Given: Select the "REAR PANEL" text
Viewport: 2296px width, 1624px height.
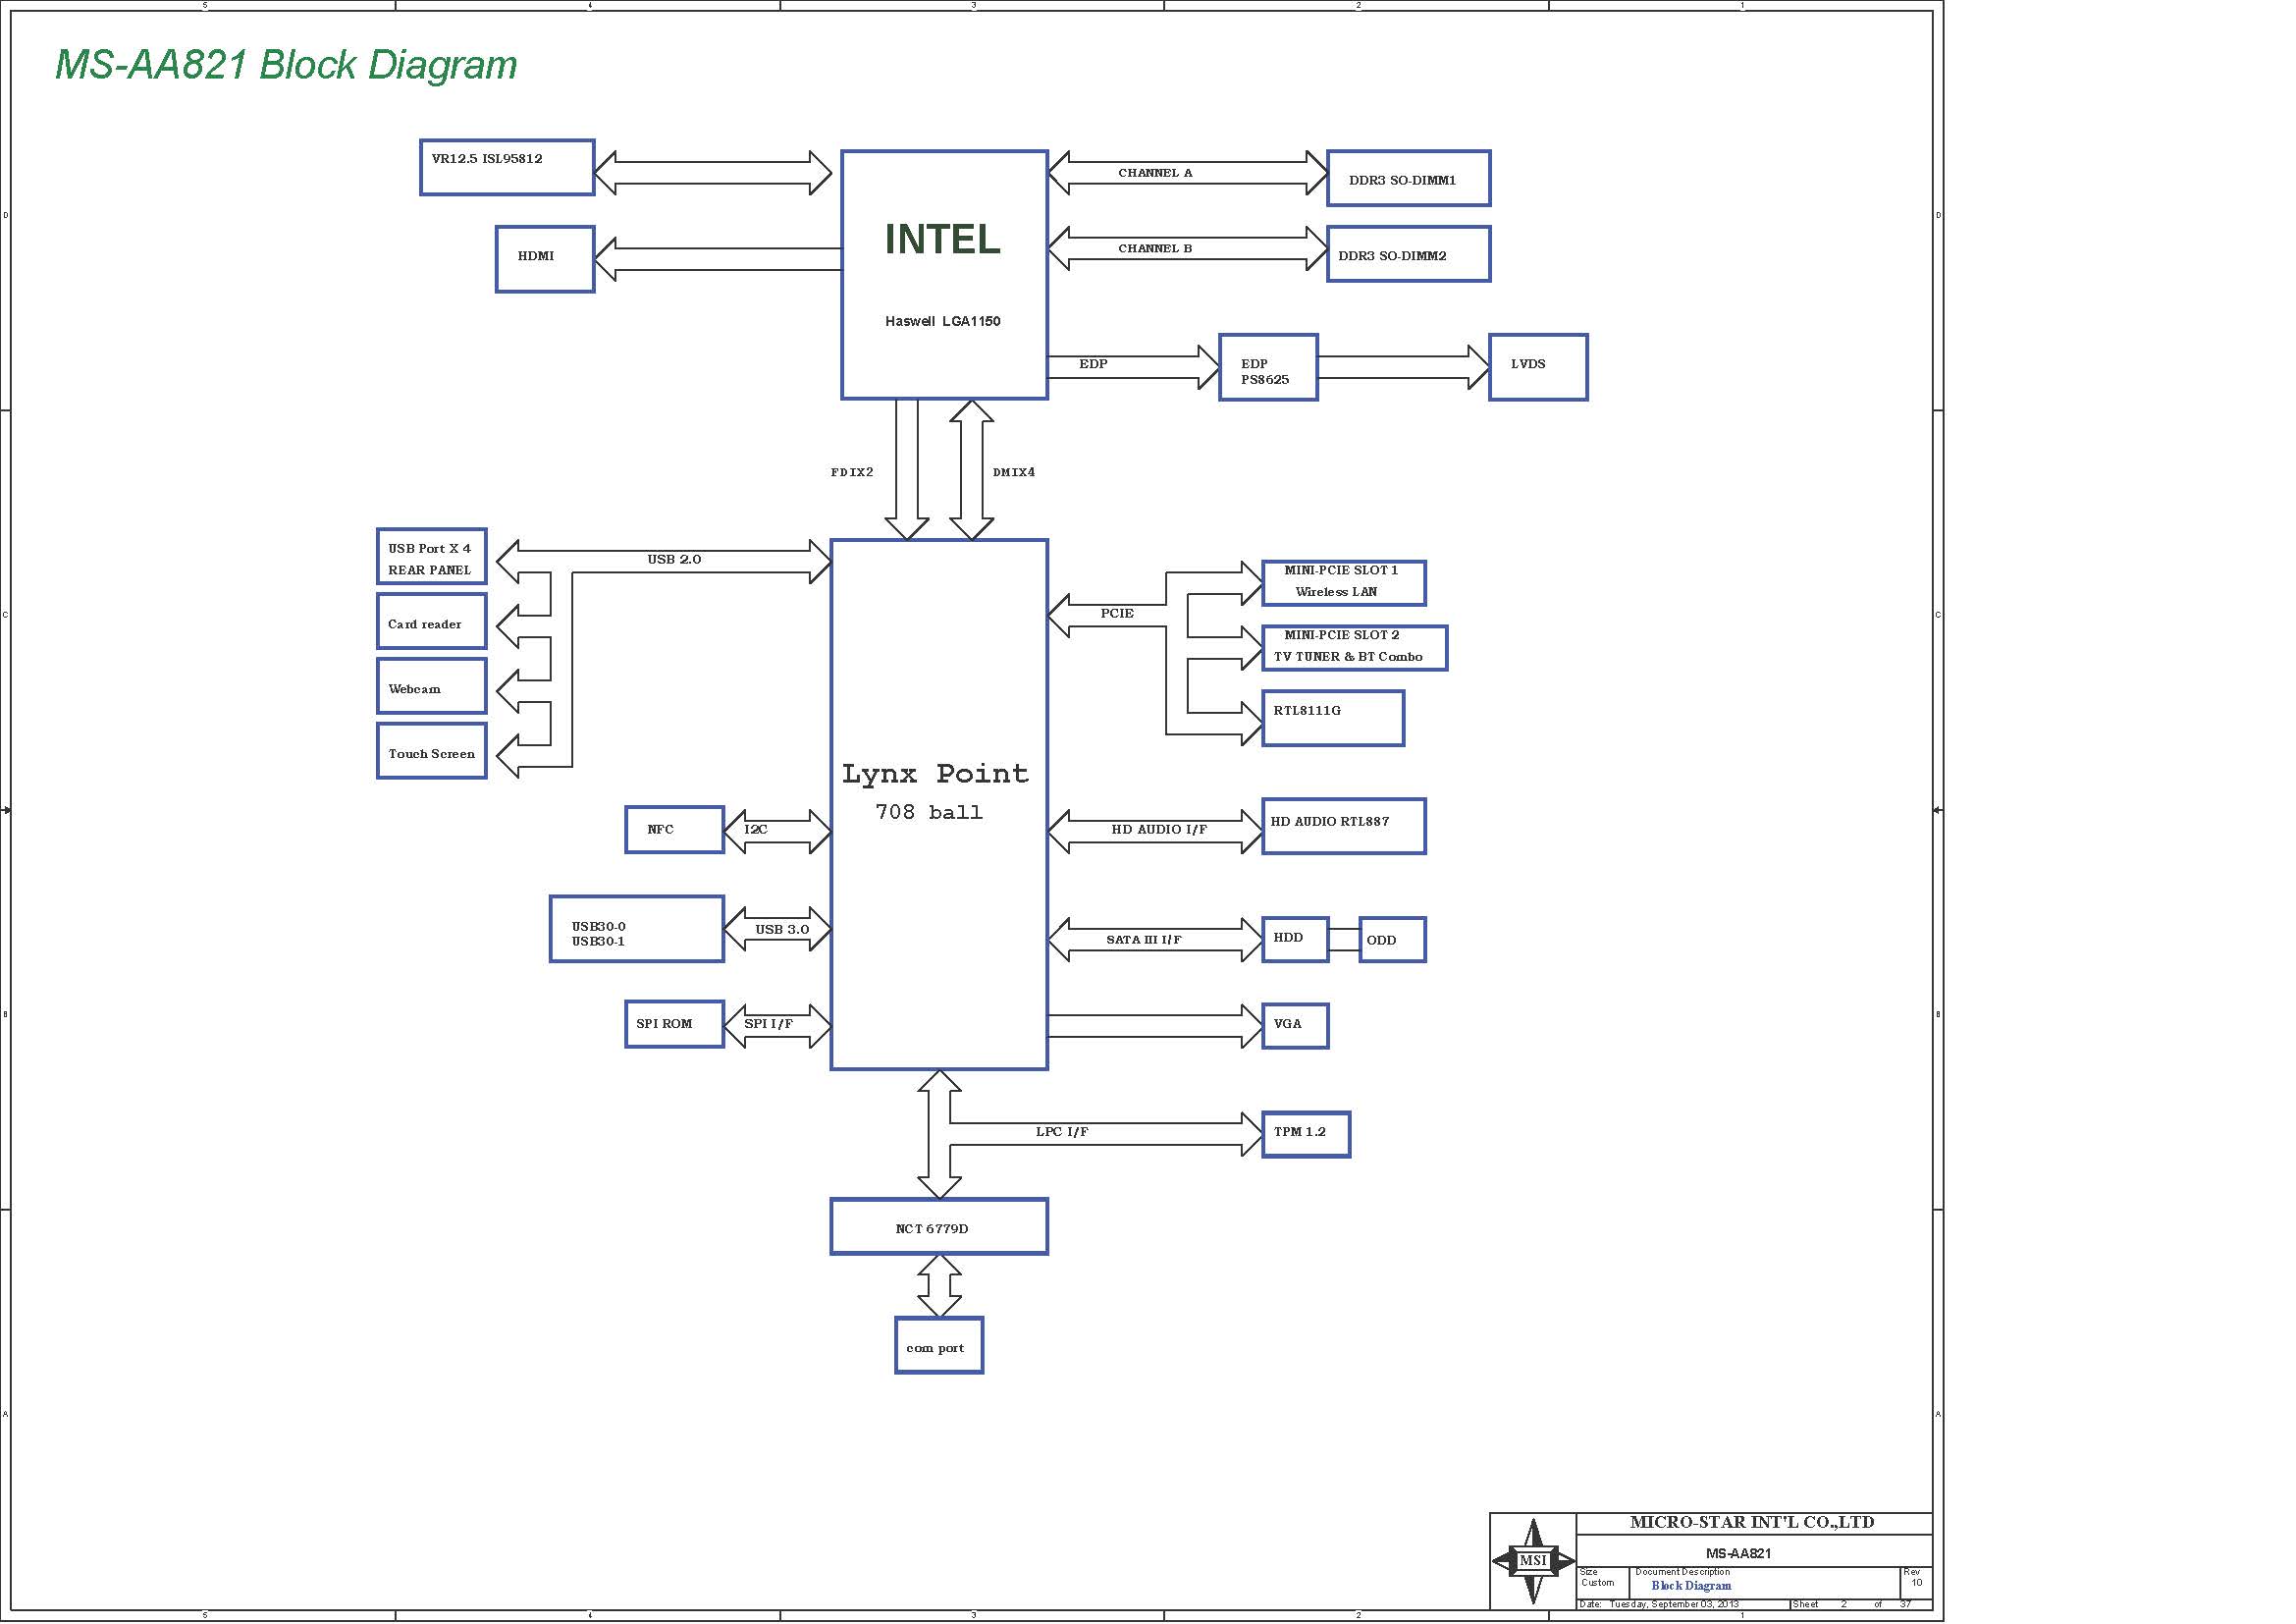Looking at the screenshot, I should 429,570.
